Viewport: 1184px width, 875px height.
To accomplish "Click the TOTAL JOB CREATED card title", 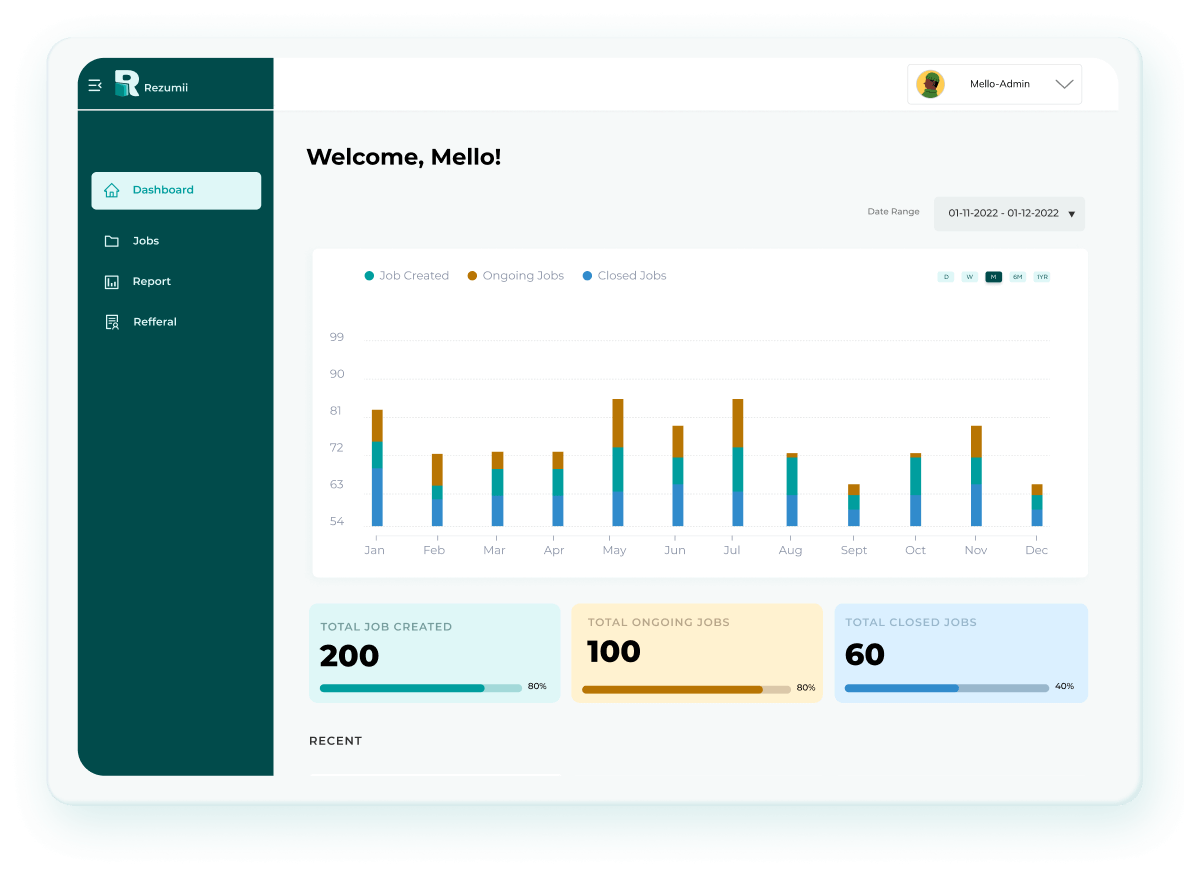I will pos(386,627).
